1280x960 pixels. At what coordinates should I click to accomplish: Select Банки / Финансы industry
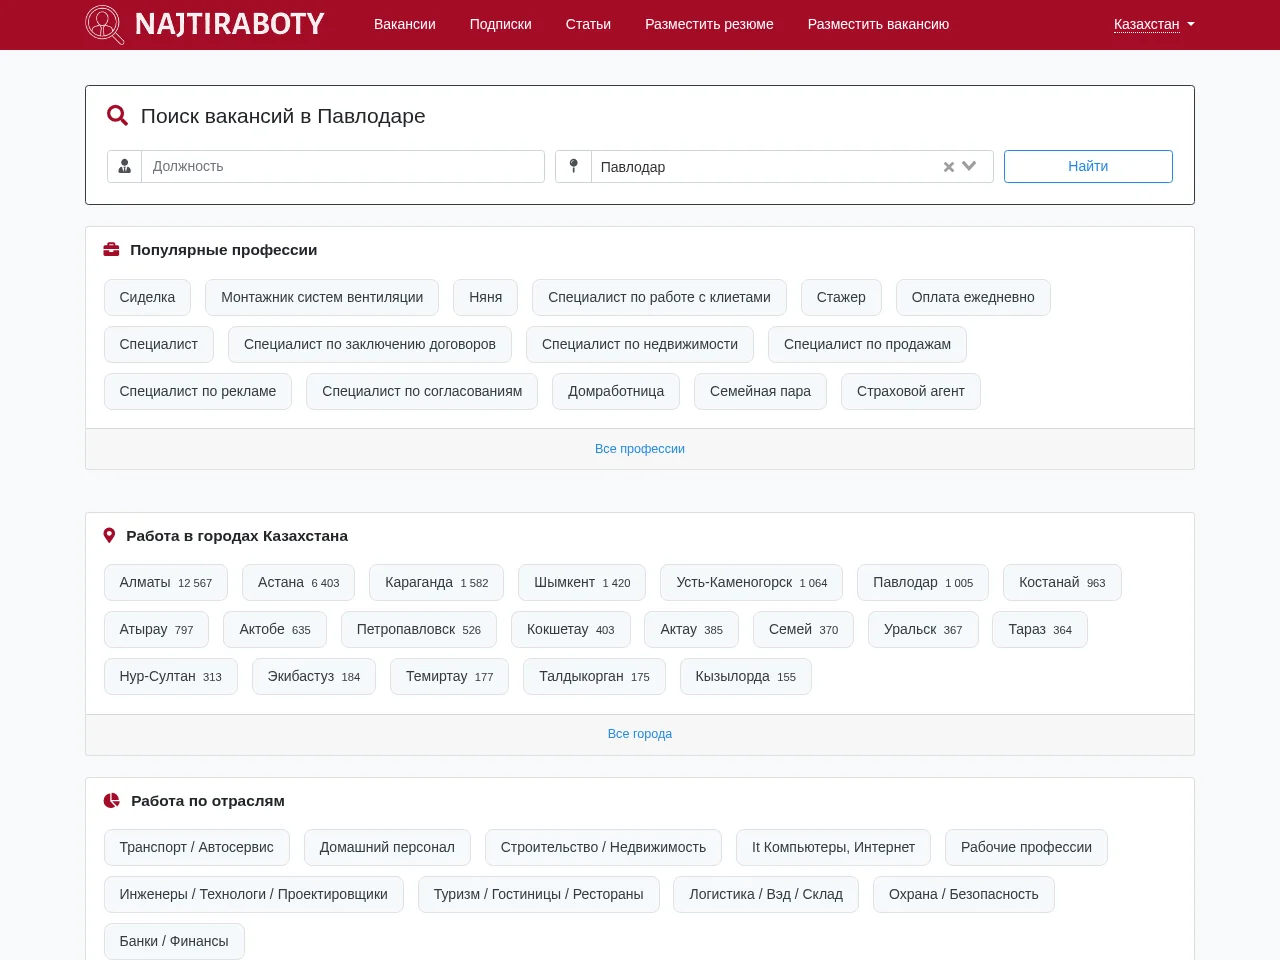pos(174,941)
